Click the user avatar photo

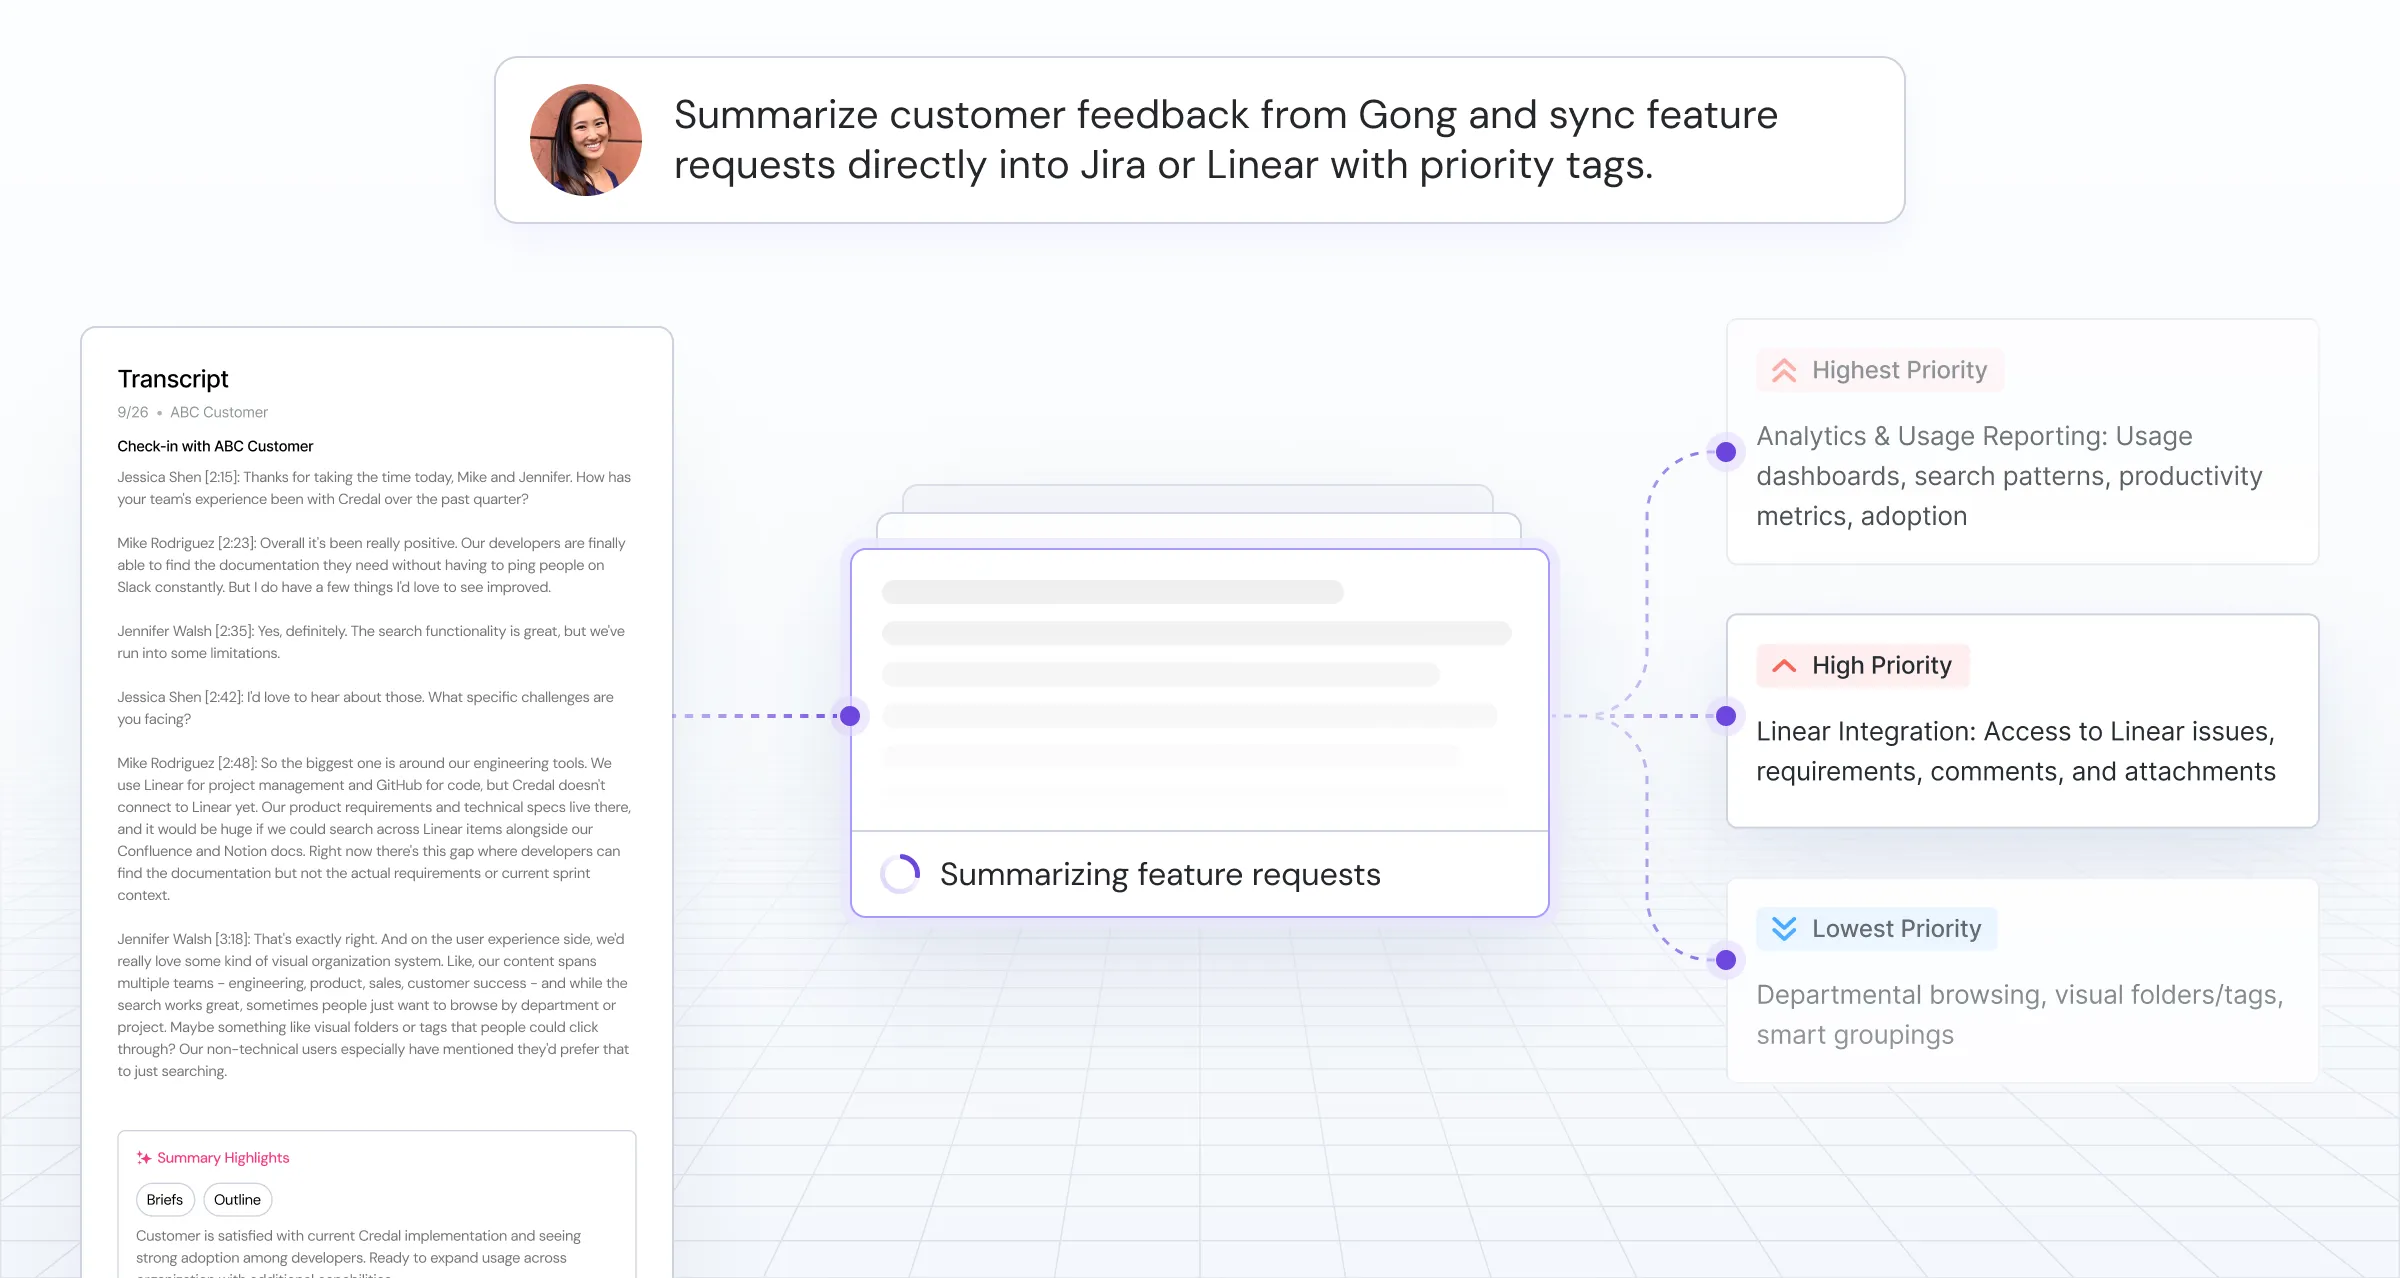[x=586, y=140]
